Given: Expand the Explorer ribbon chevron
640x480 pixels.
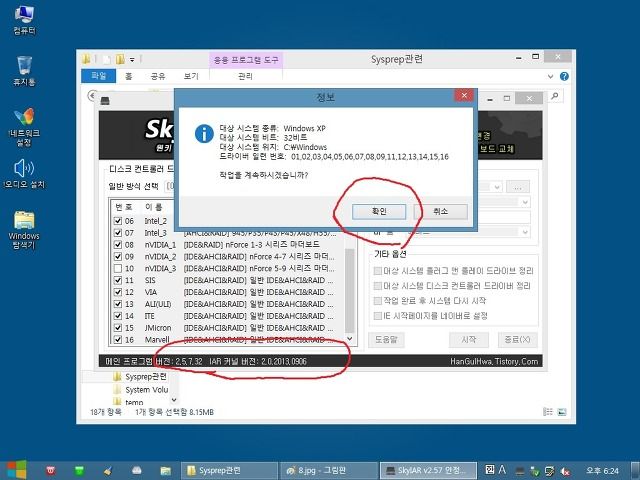Looking at the screenshot, I should click(x=550, y=76).
